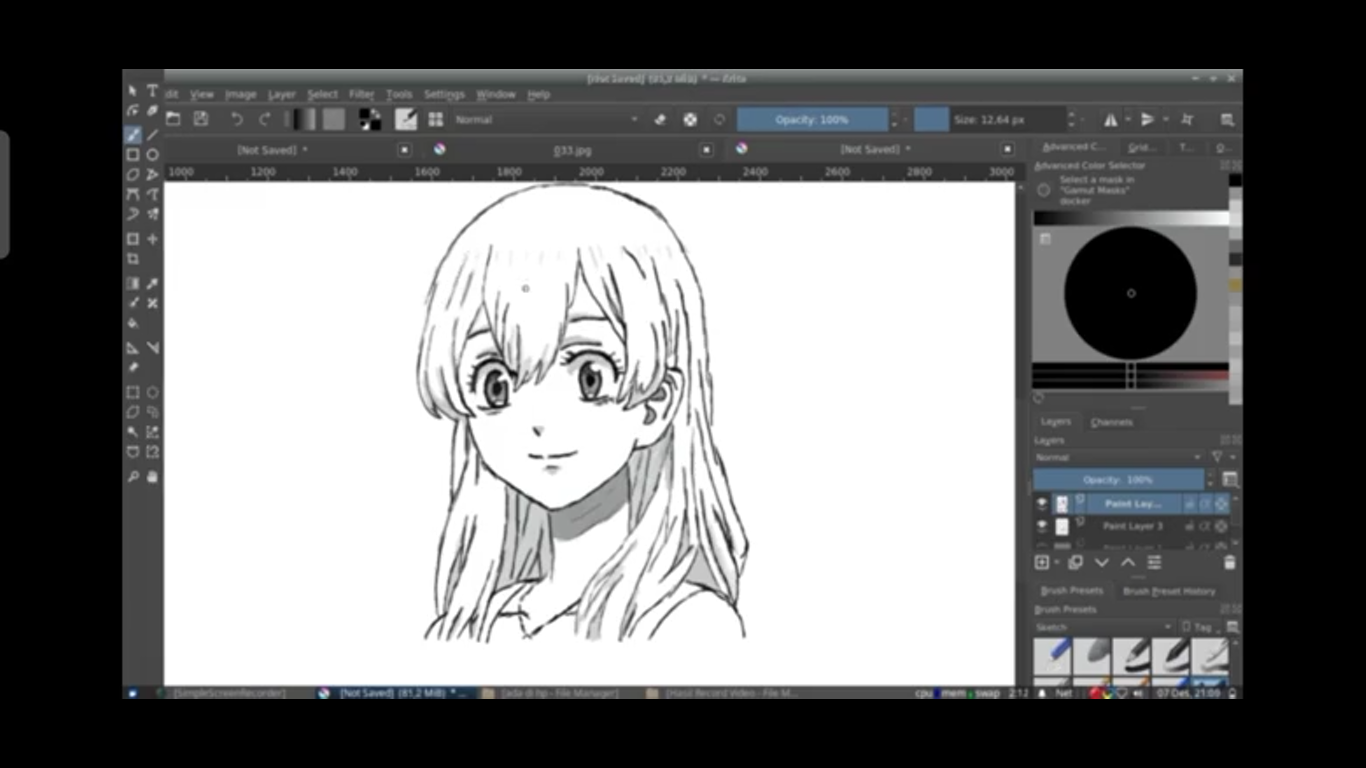
Task: Select the Freehand Brush tool
Action: pos(132,135)
